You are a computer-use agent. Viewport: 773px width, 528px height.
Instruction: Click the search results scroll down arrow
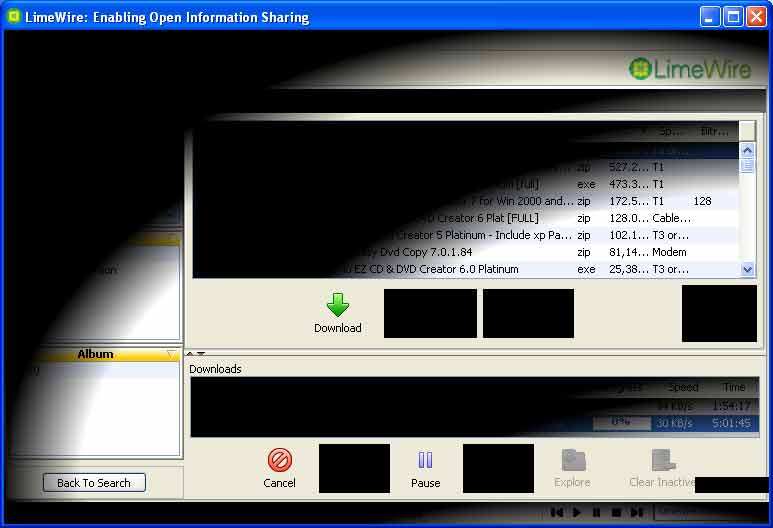pyautogui.click(x=747, y=269)
